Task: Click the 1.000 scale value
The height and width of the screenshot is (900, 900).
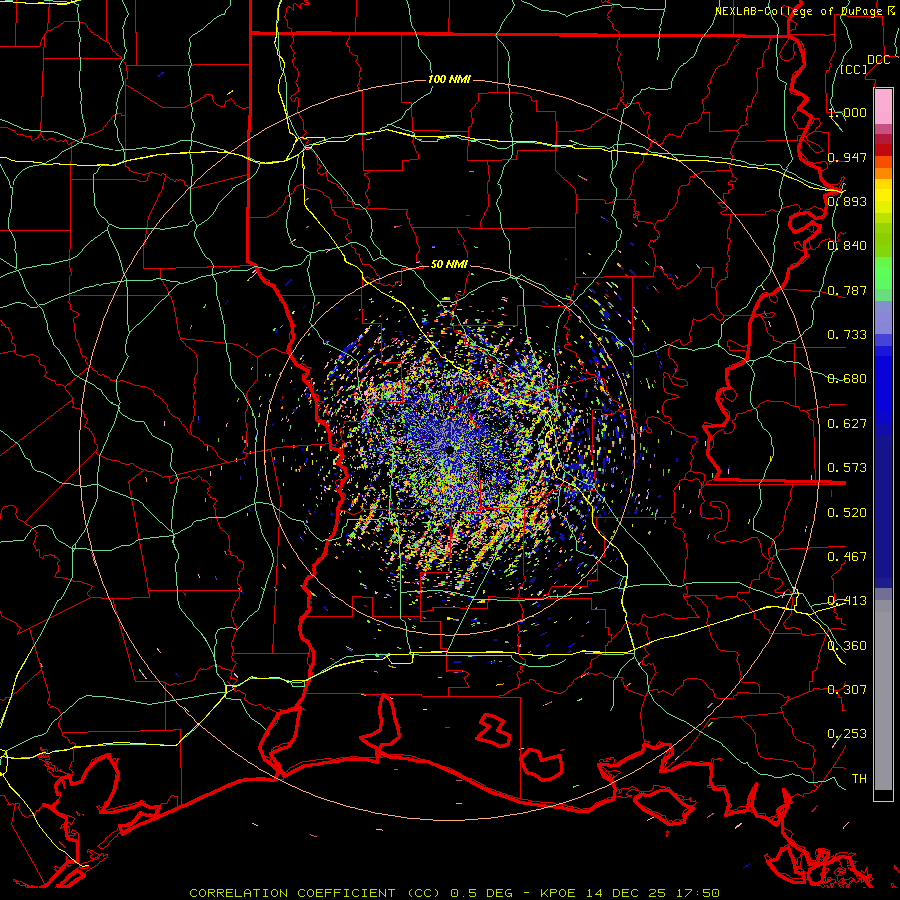Action: coord(847,112)
